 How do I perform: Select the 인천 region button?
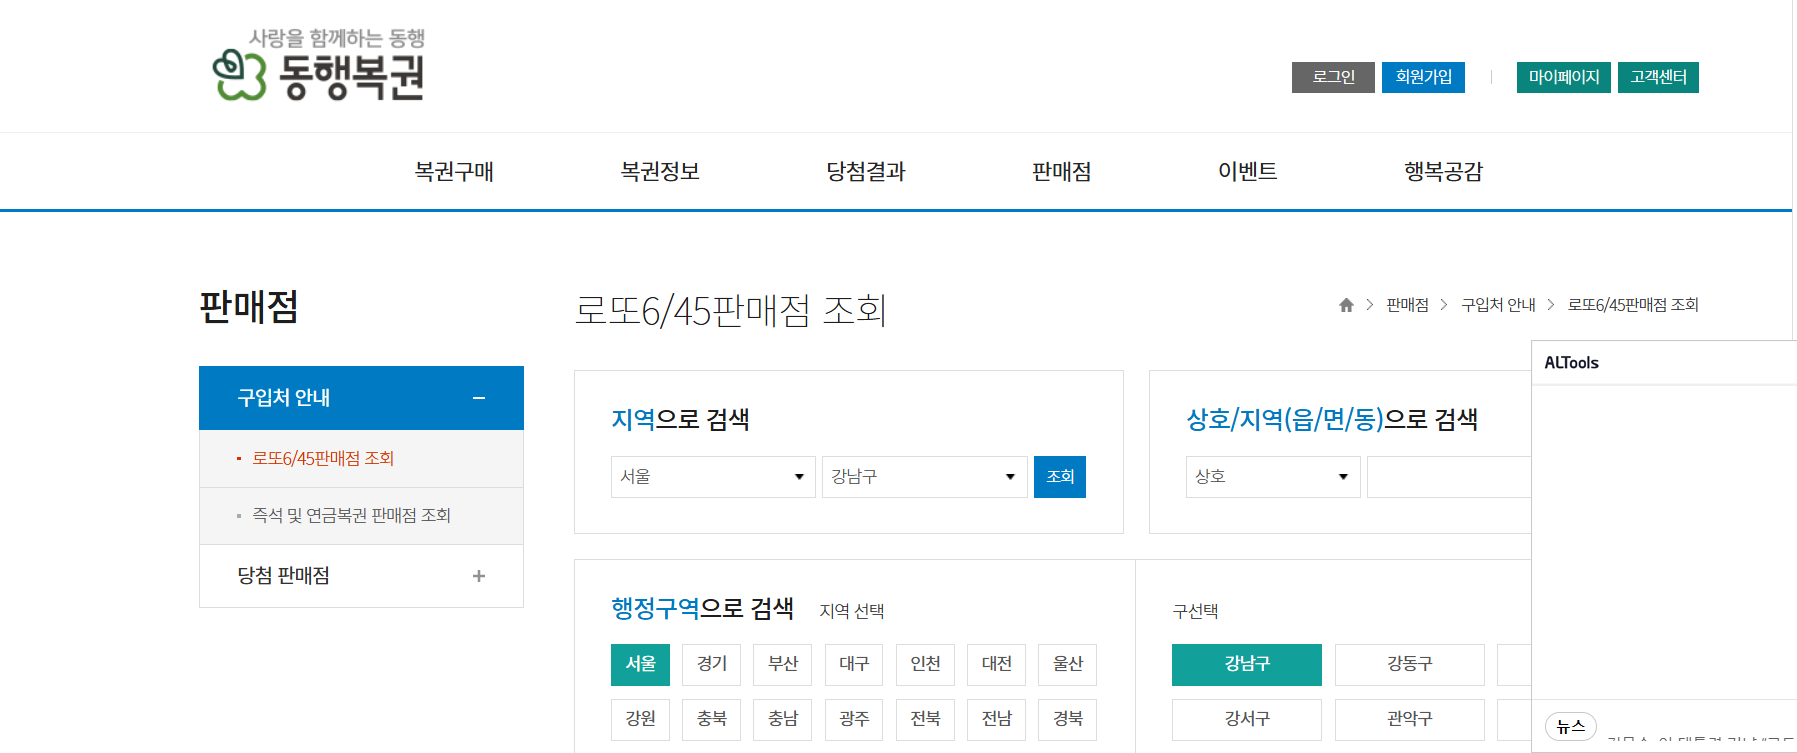[x=926, y=664]
